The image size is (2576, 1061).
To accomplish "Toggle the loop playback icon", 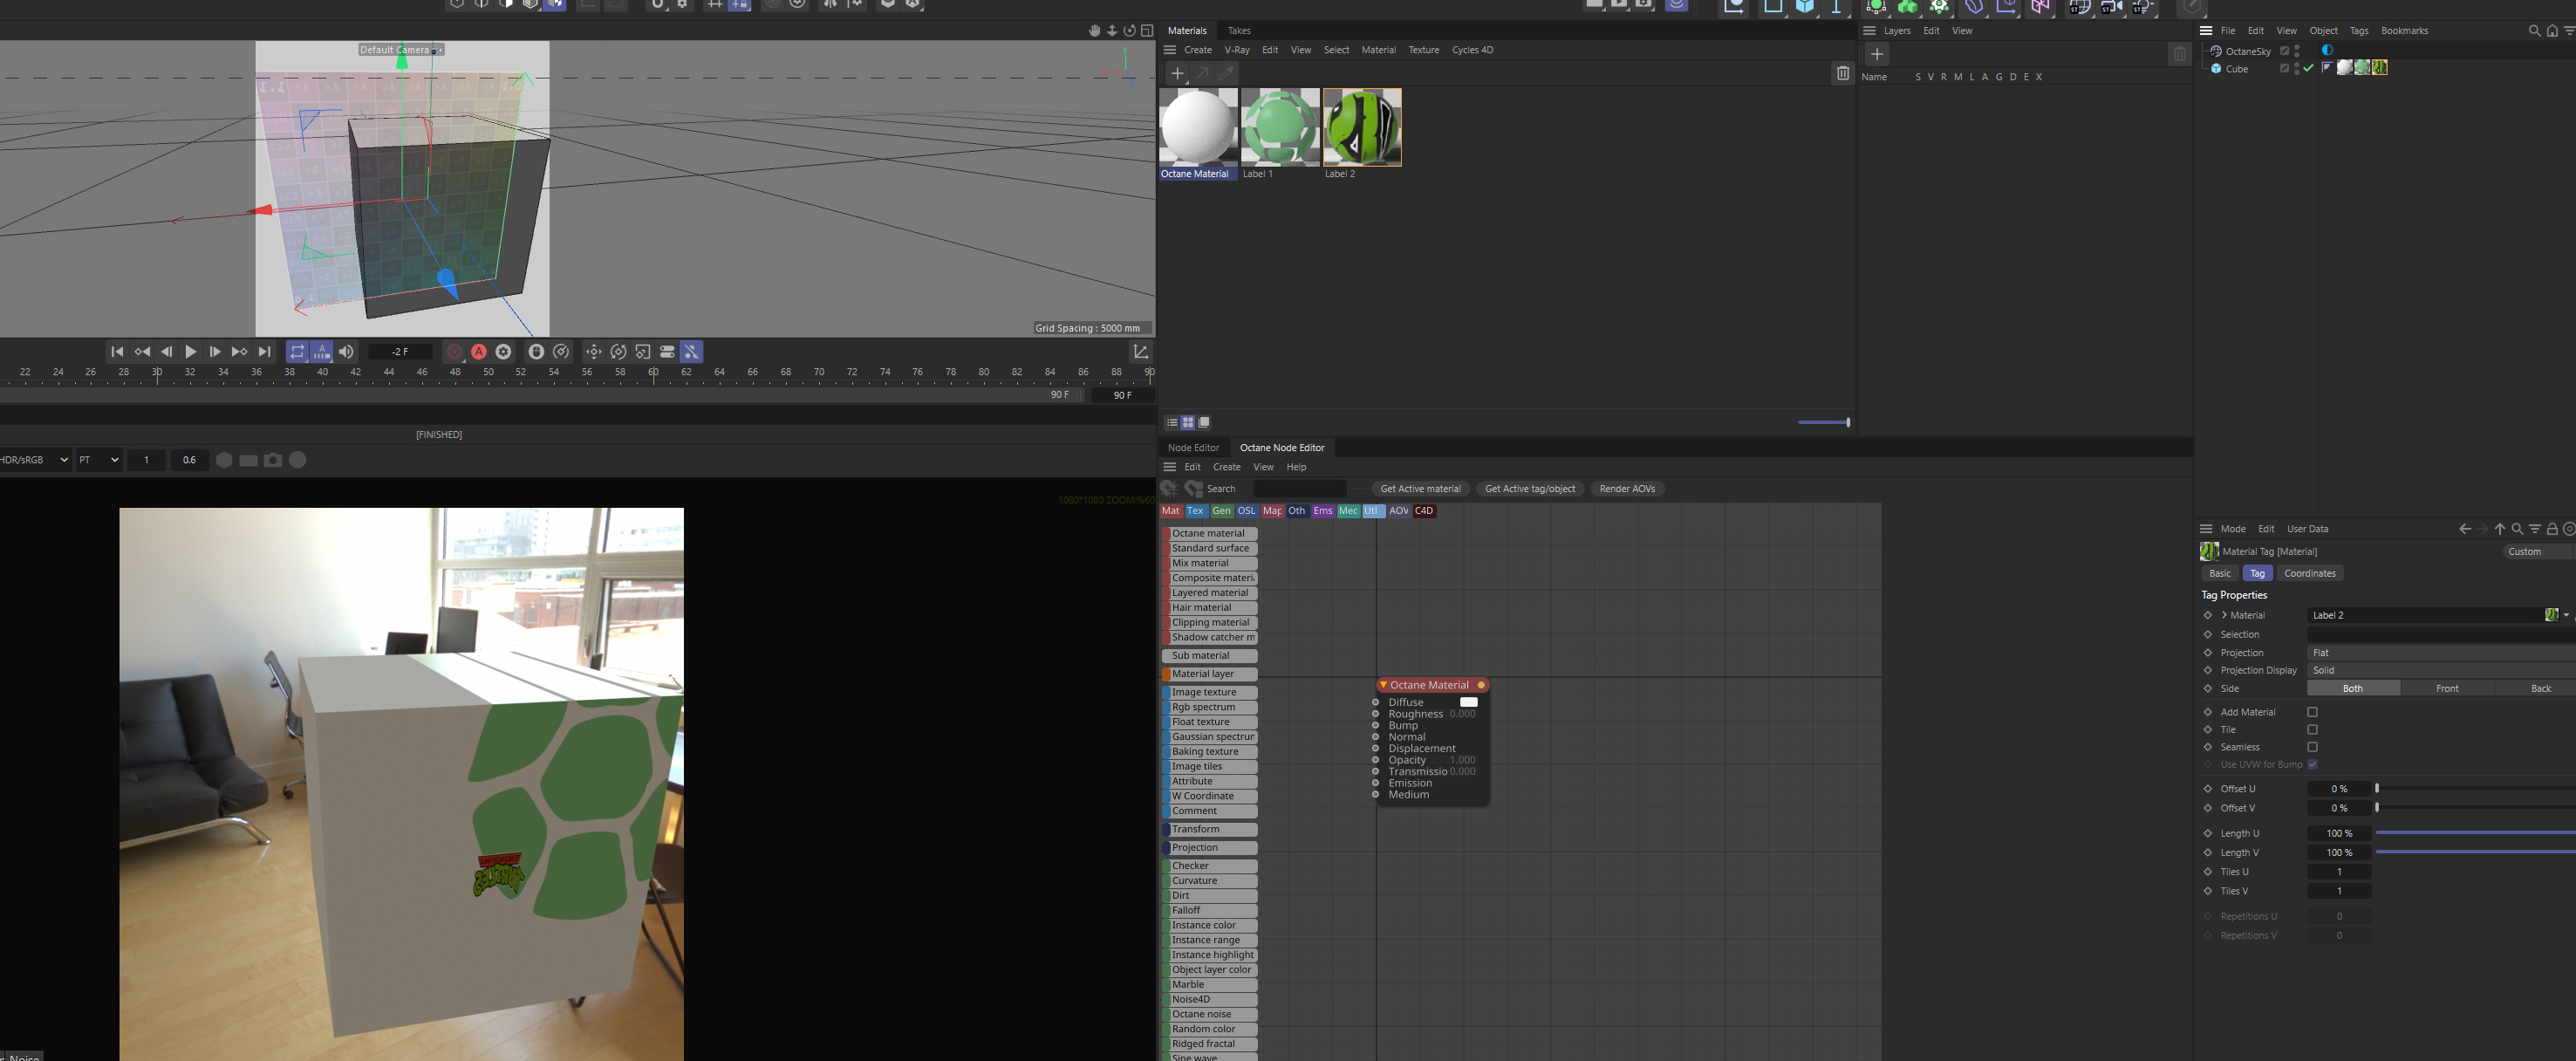I will pyautogui.click(x=297, y=352).
